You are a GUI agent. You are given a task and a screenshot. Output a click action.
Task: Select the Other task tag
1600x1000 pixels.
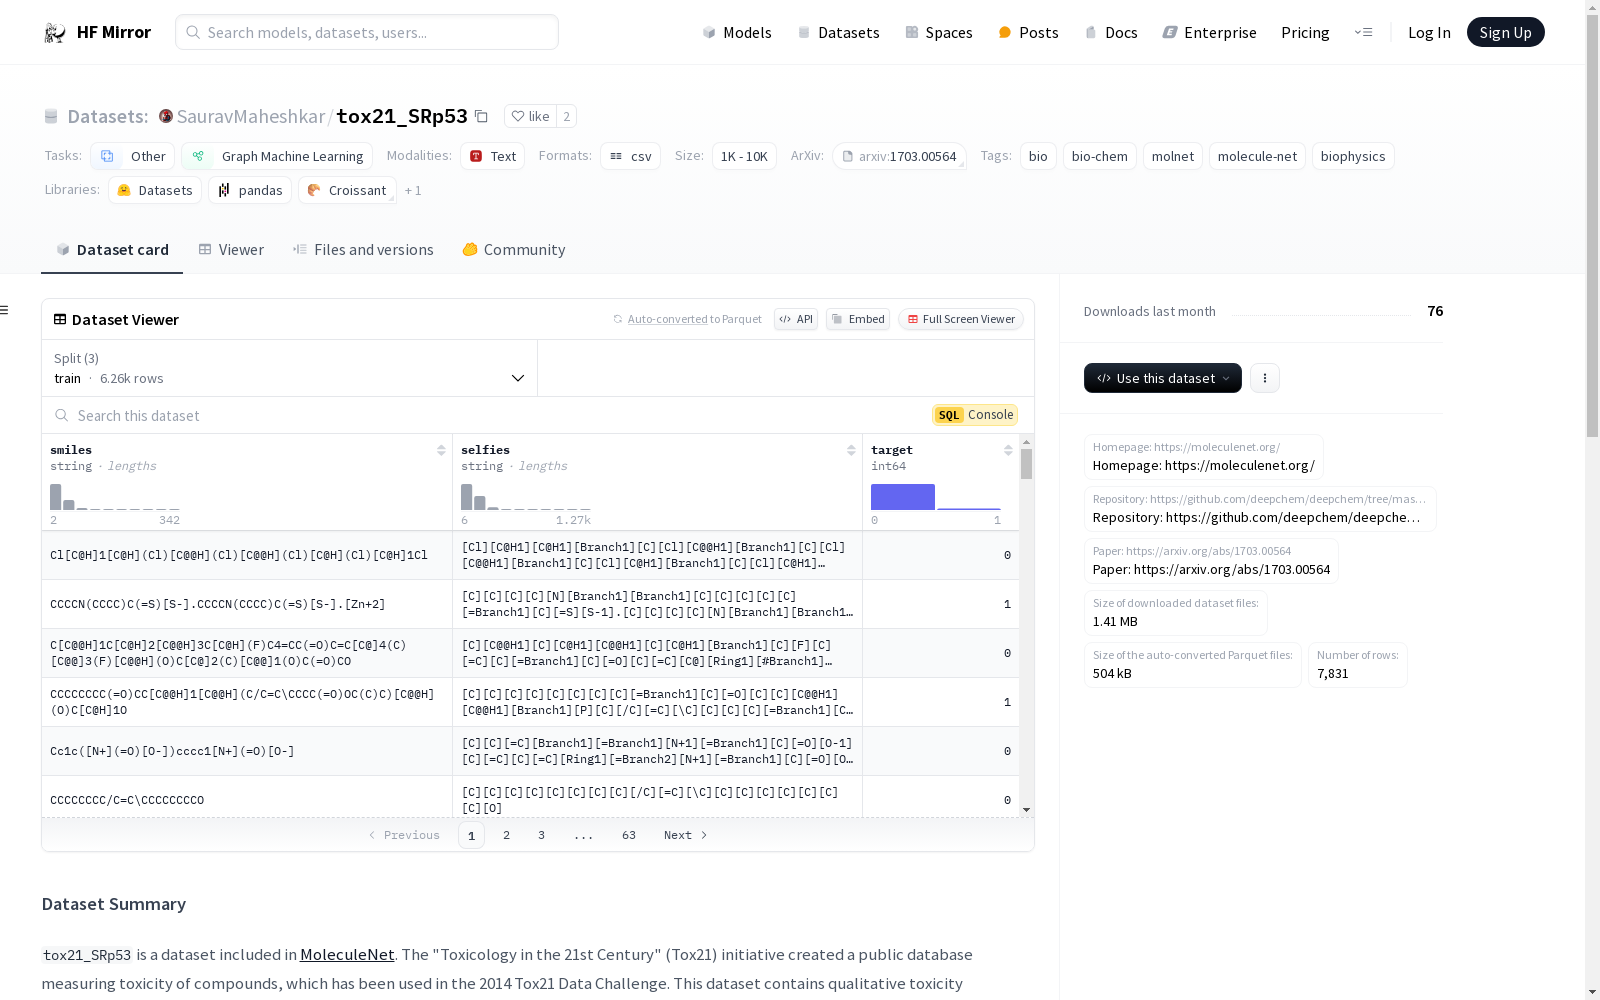click(x=132, y=156)
